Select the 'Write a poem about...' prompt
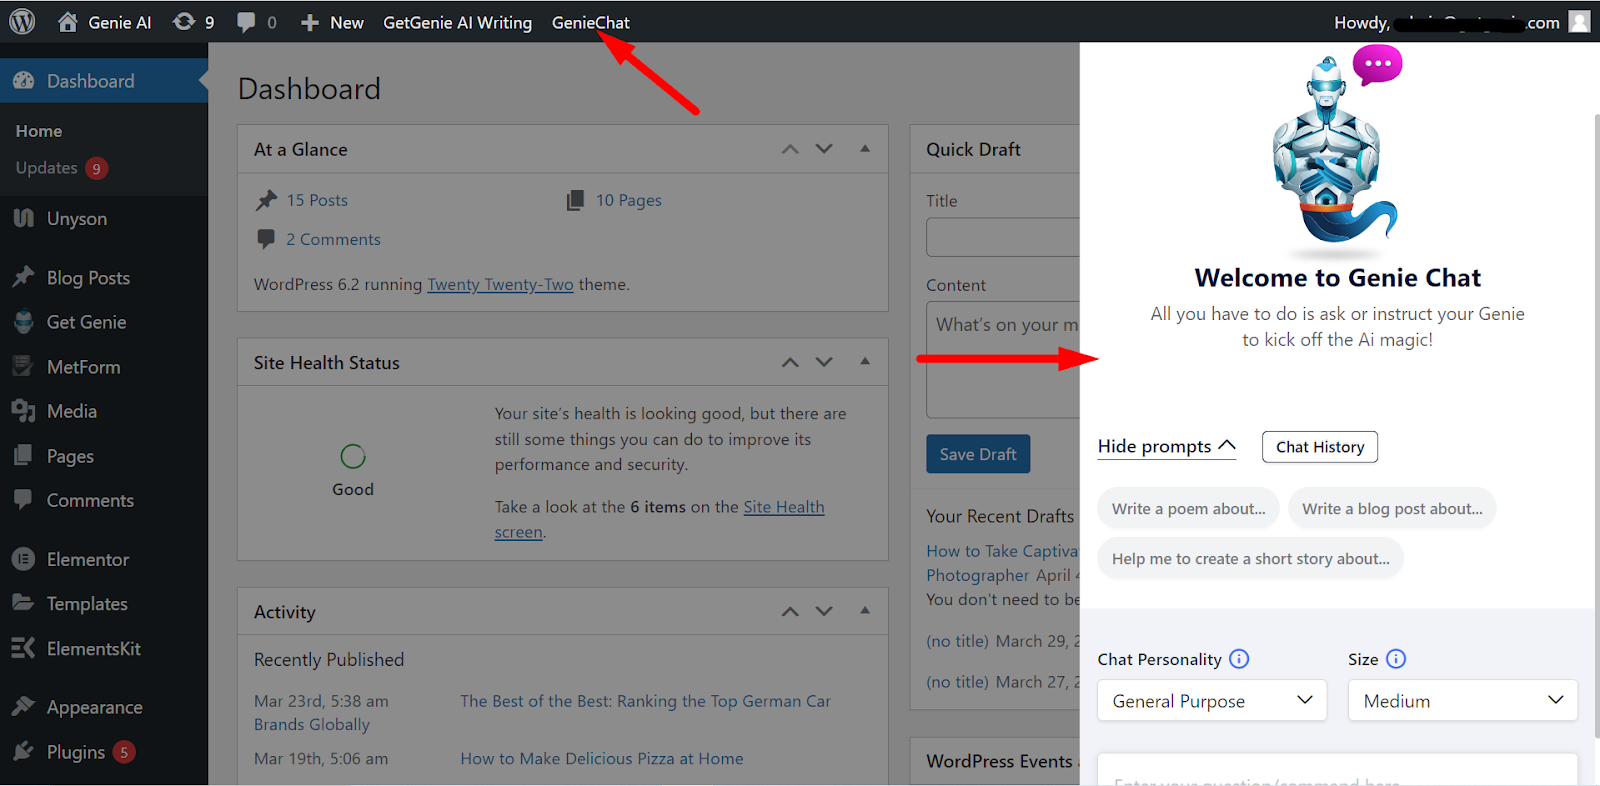1600x786 pixels. [x=1188, y=508]
